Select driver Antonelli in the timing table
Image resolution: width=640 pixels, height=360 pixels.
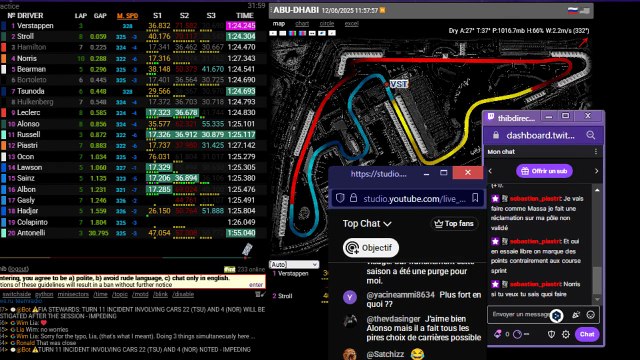[31, 233]
